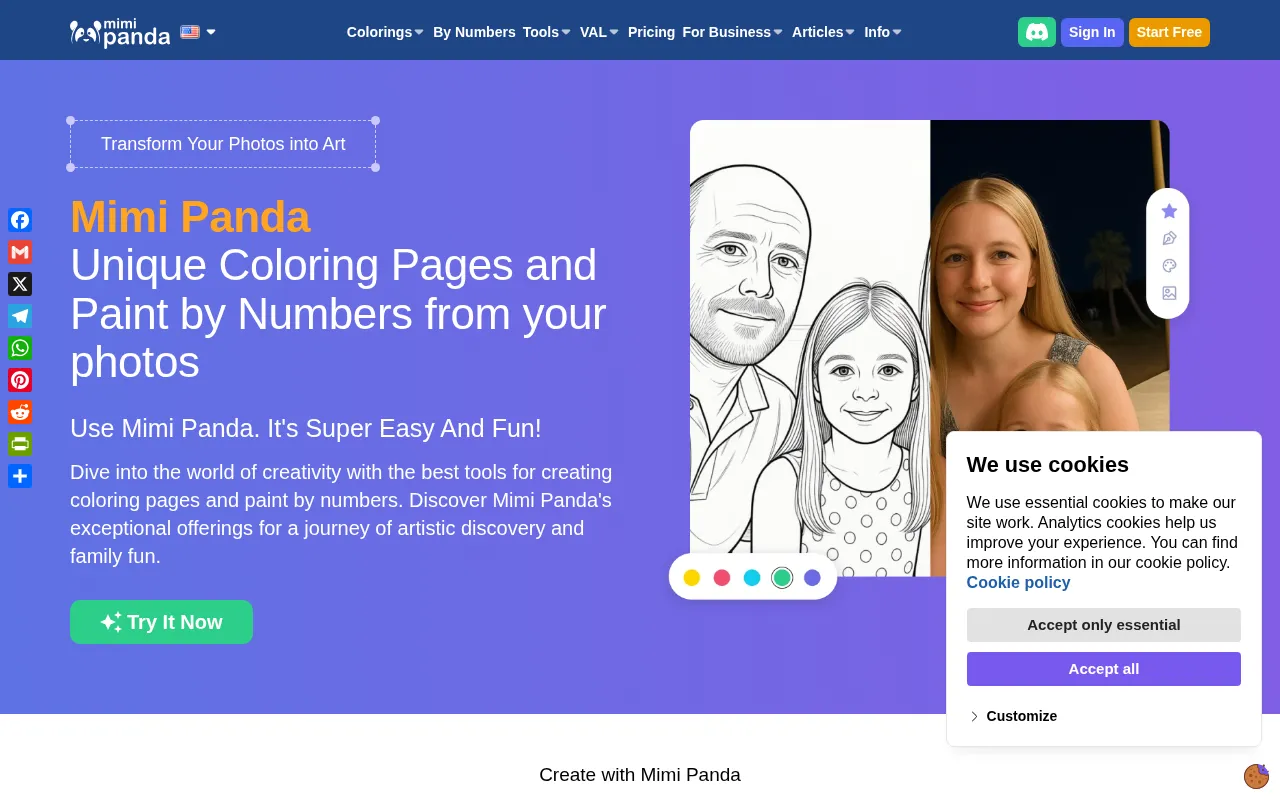The height and width of the screenshot is (800, 1280).
Task: Click the palette icon in image toolbar
Action: [x=1169, y=266]
